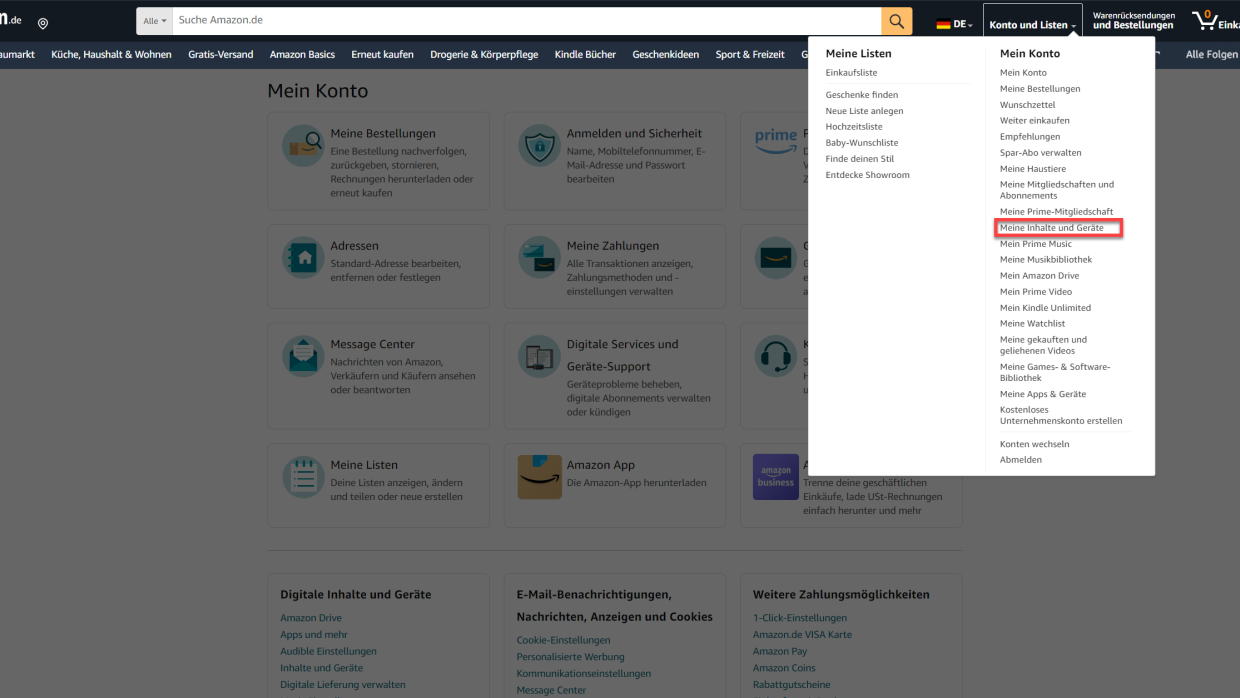The width and height of the screenshot is (1240, 698).
Task: Click the Amazon Business purple logo
Action: point(775,477)
